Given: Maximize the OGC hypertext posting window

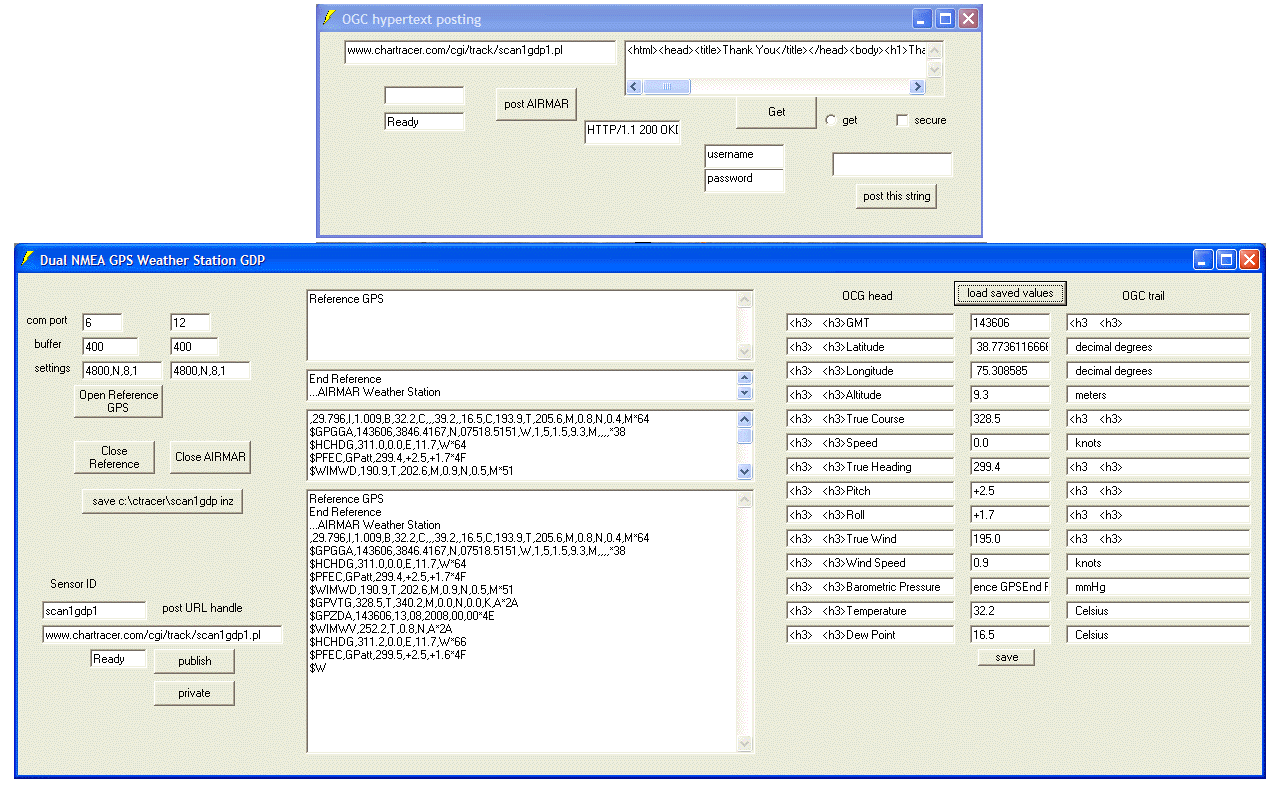Looking at the screenshot, I should coord(945,19).
